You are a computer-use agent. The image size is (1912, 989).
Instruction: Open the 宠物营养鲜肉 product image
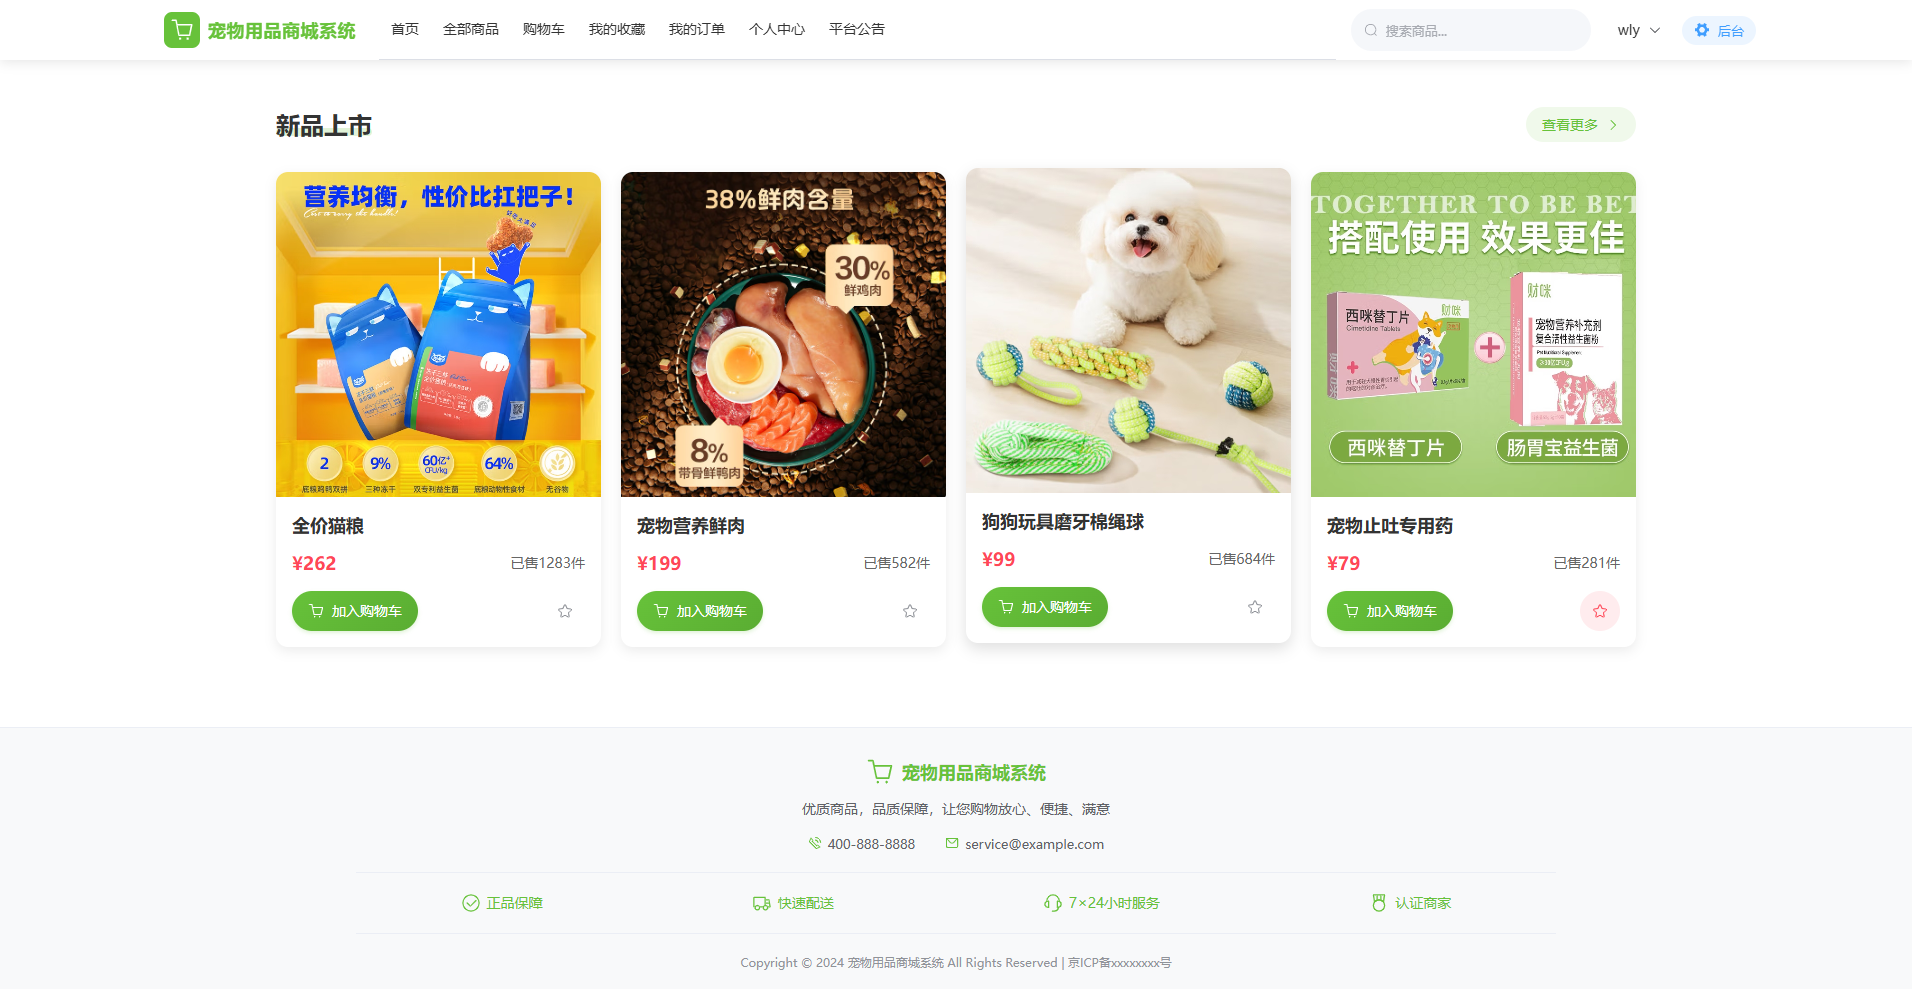click(783, 334)
